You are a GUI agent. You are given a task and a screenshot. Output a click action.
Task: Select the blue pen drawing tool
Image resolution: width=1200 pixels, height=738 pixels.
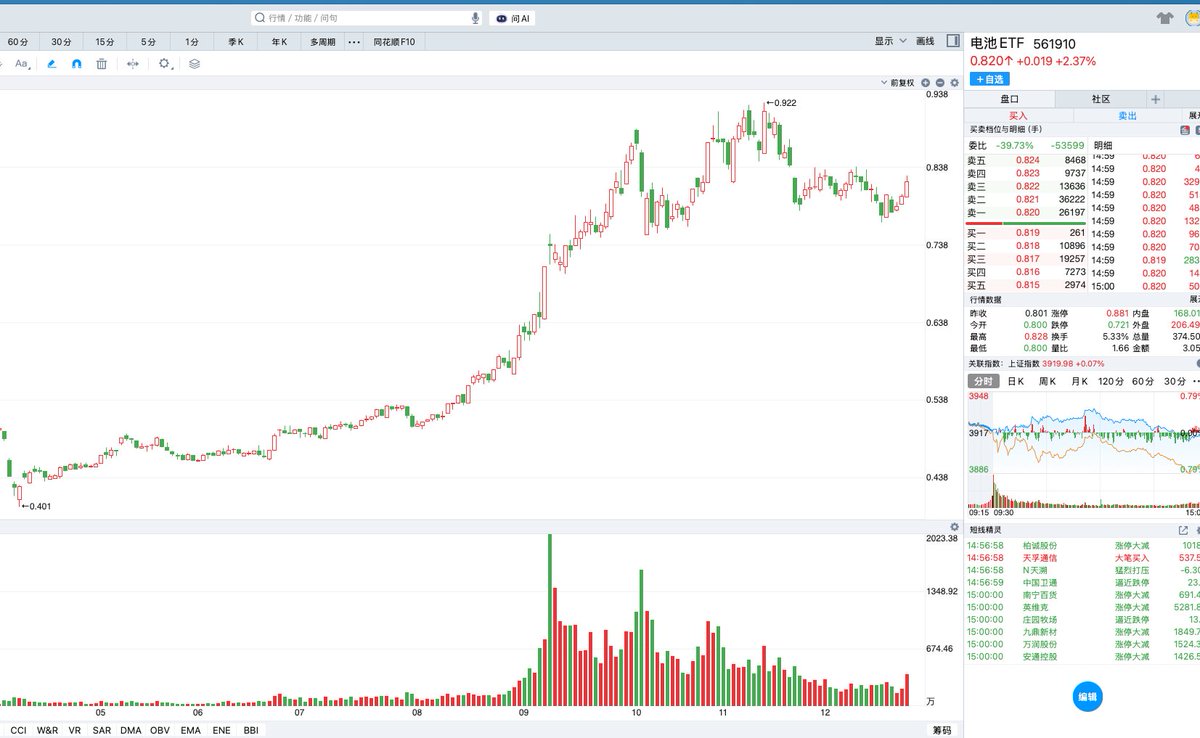tap(52, 63)
